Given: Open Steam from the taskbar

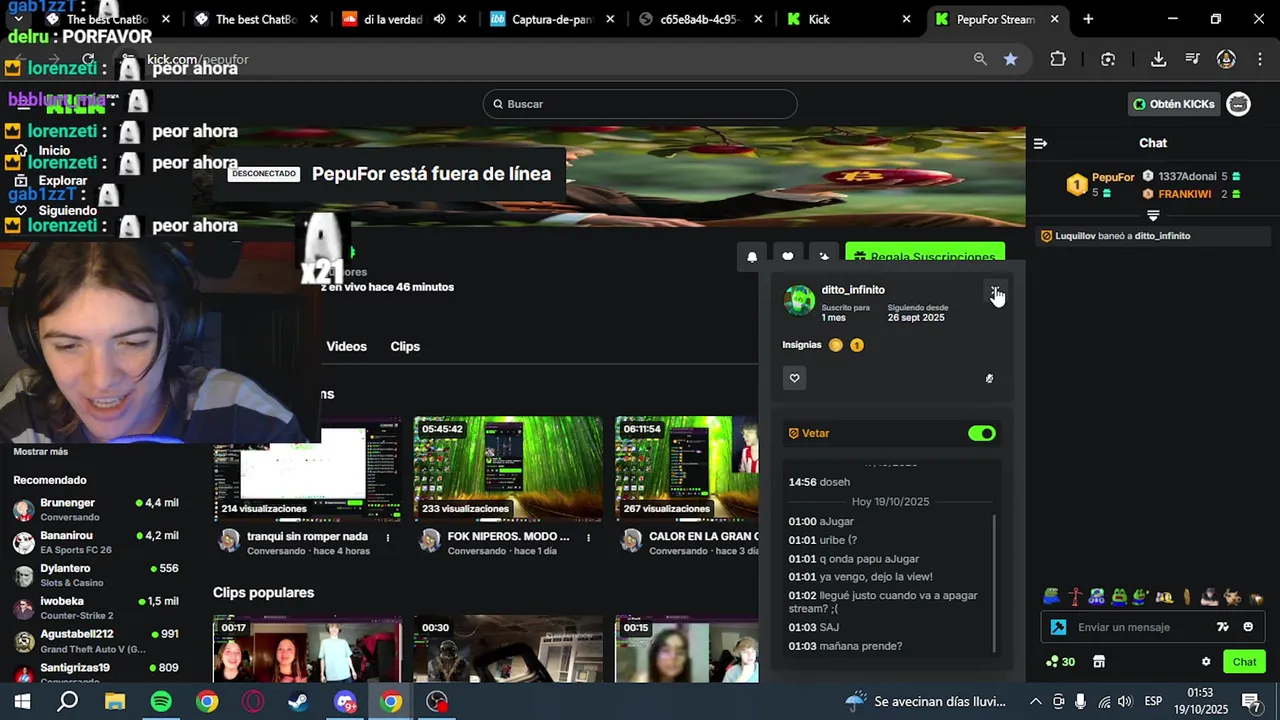Looking at the screenshot, I should [298, 702].
